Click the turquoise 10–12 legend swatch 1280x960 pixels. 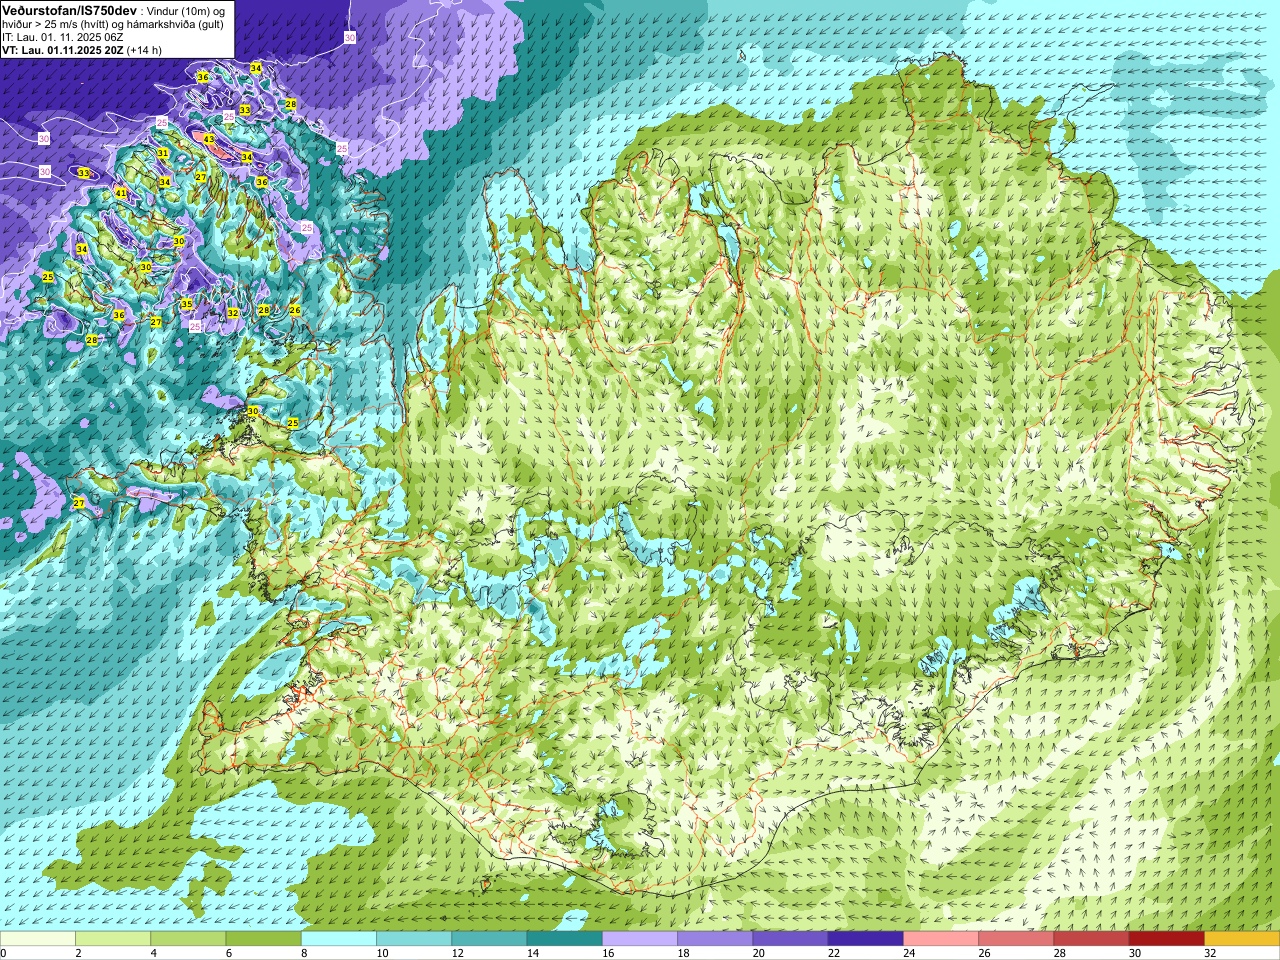[x=414, y=939]
